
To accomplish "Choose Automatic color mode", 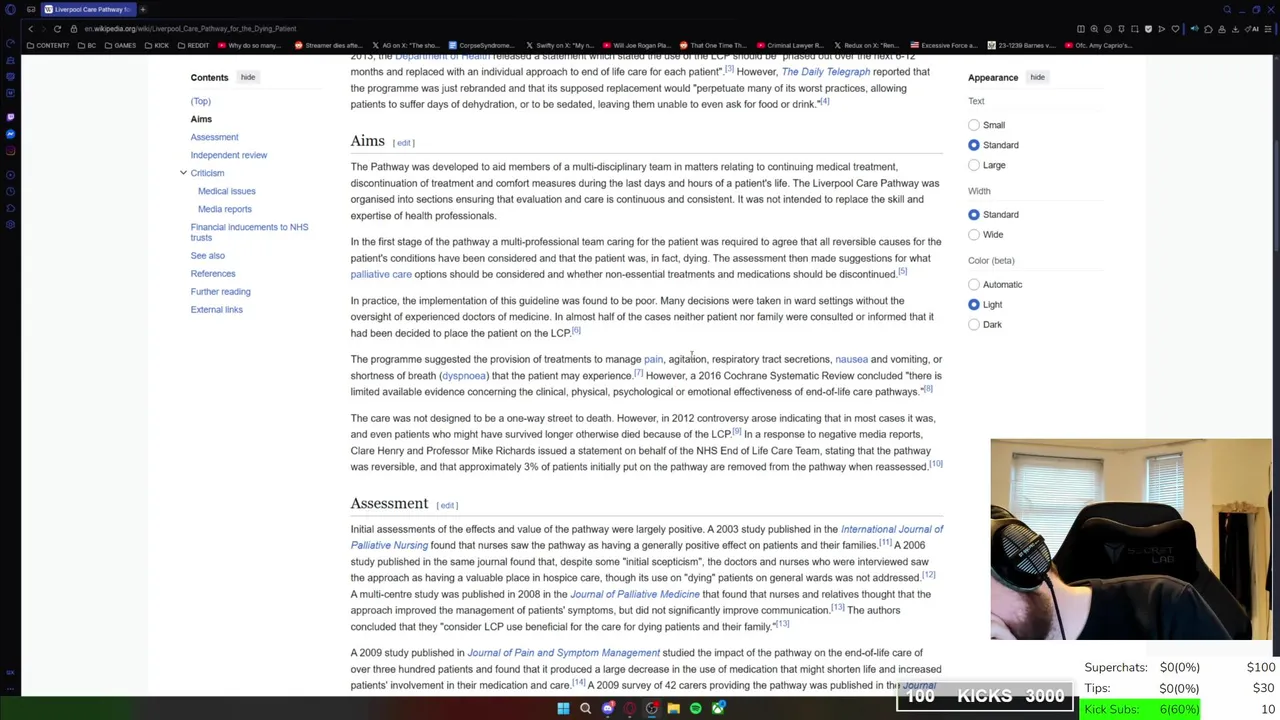I will click(974, 285).
